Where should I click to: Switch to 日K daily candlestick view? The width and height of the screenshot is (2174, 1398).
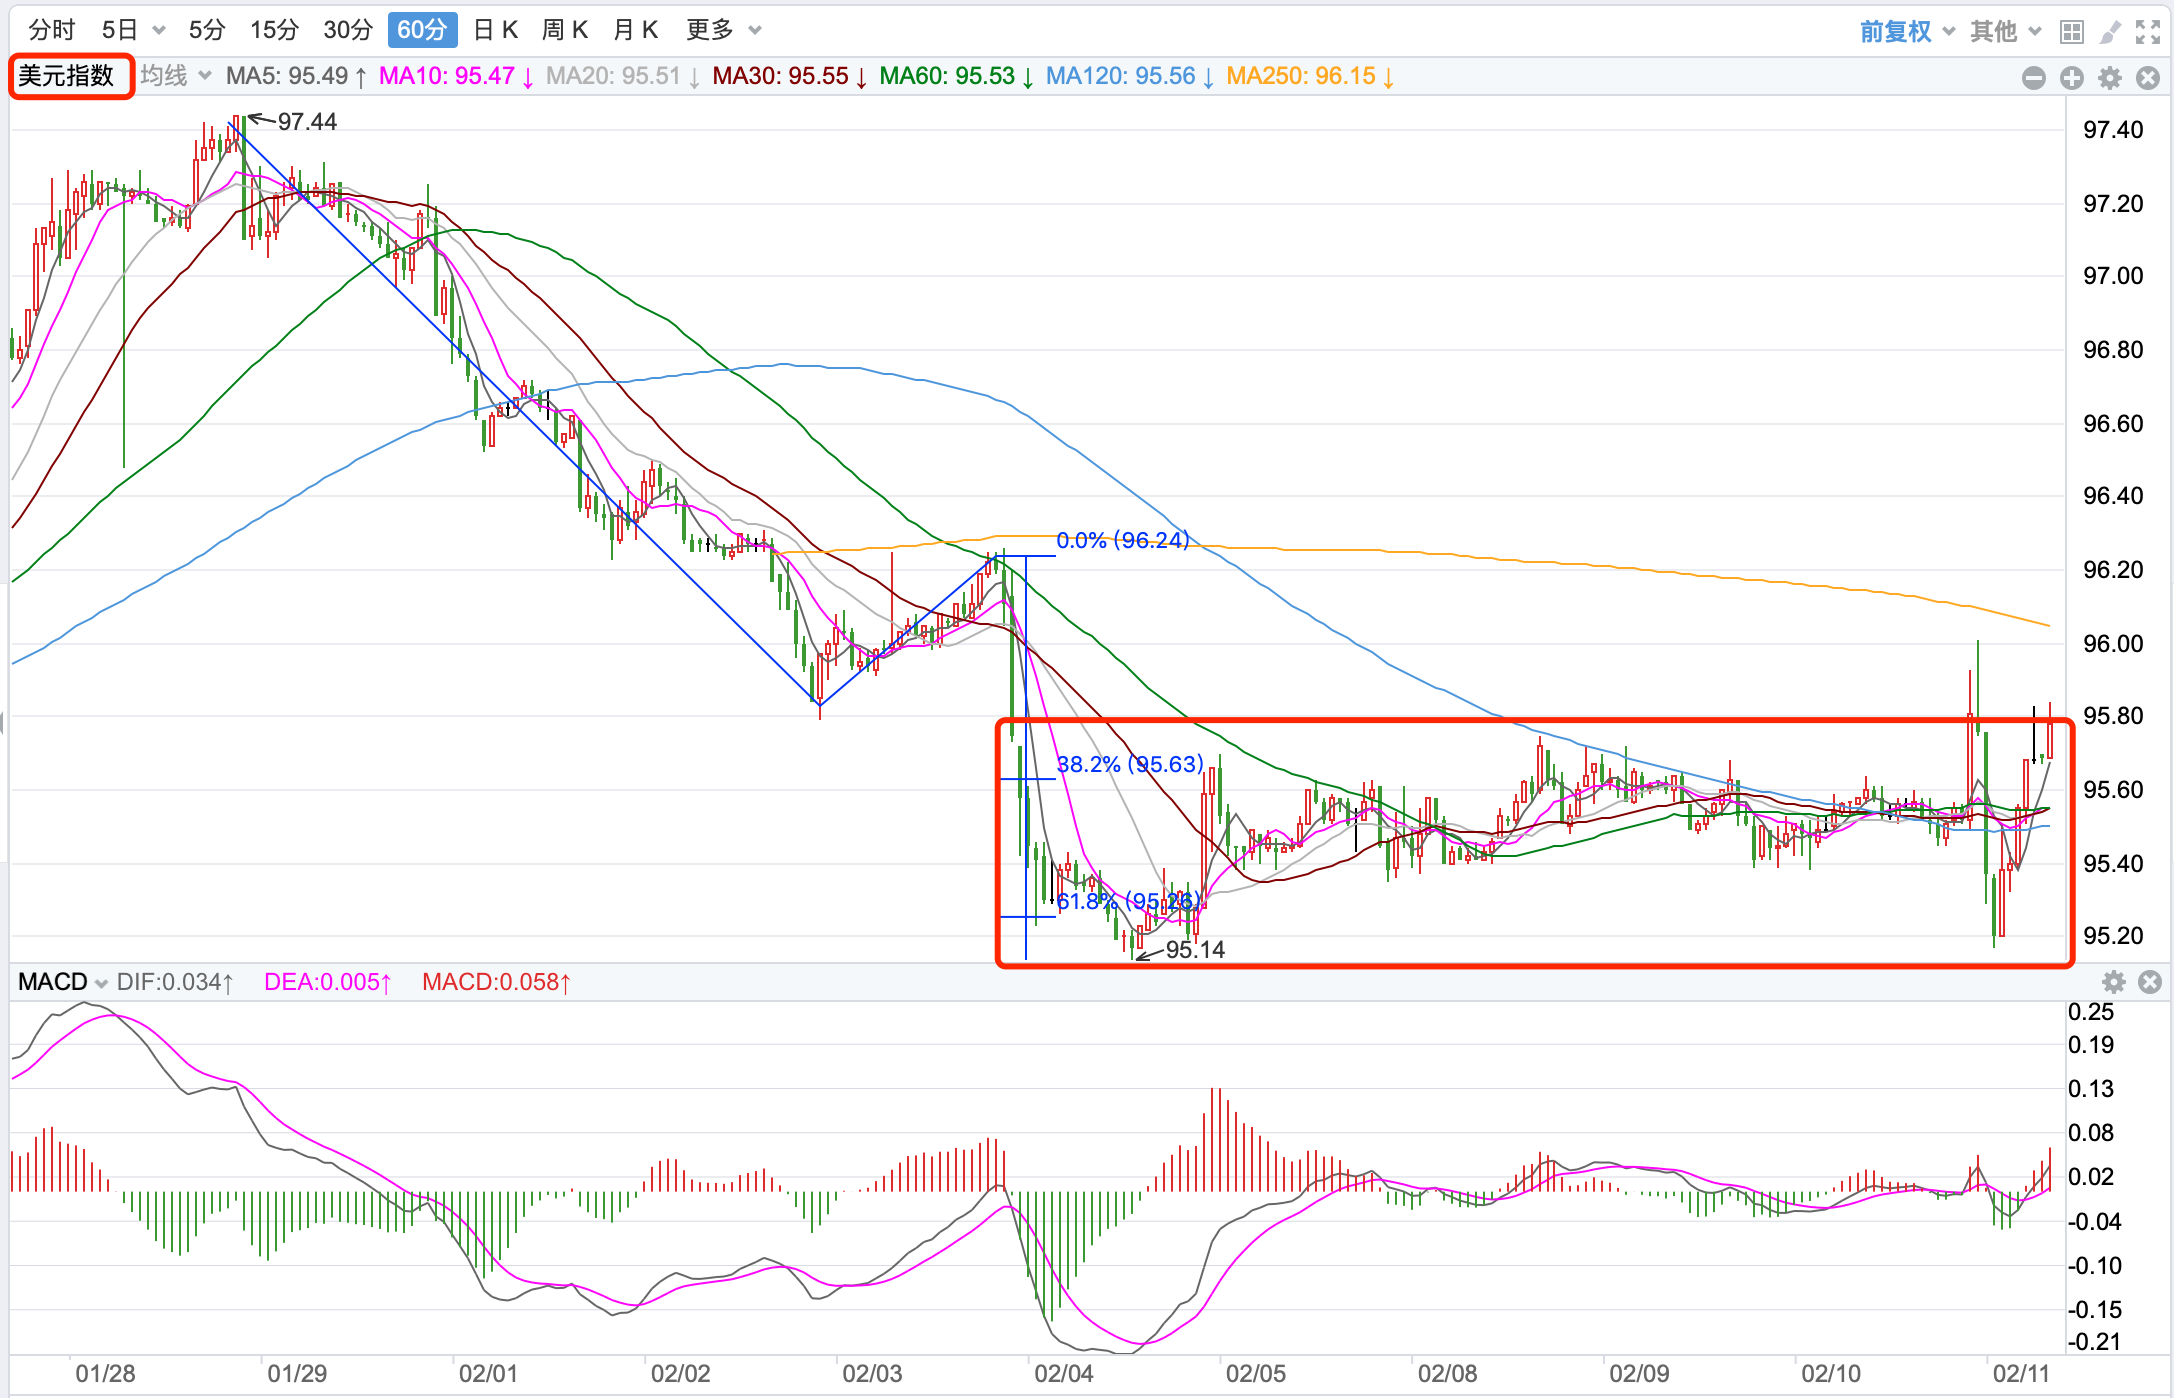click(495, 30)
